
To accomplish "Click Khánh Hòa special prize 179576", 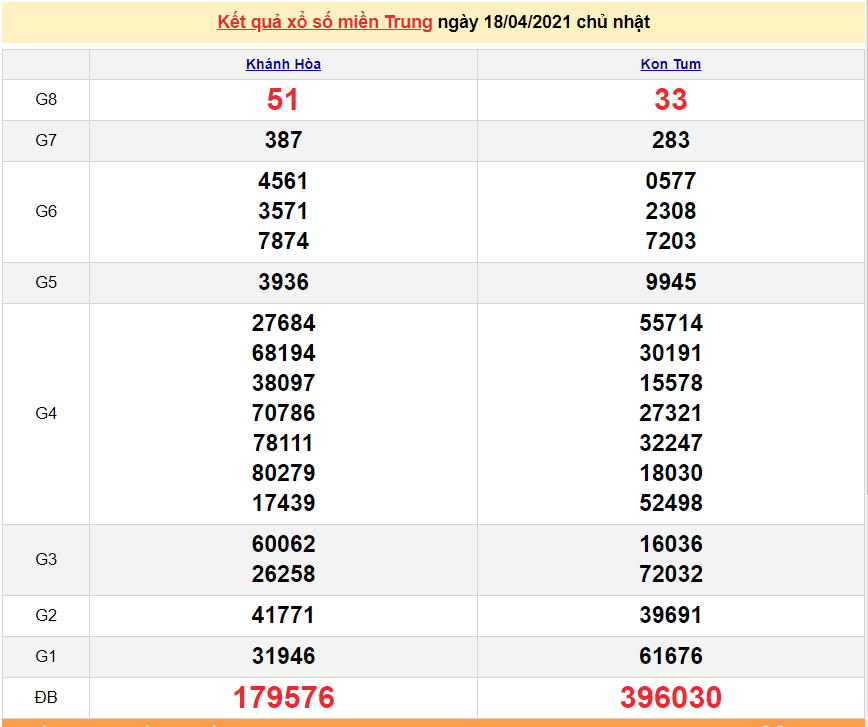I will 283,697.
